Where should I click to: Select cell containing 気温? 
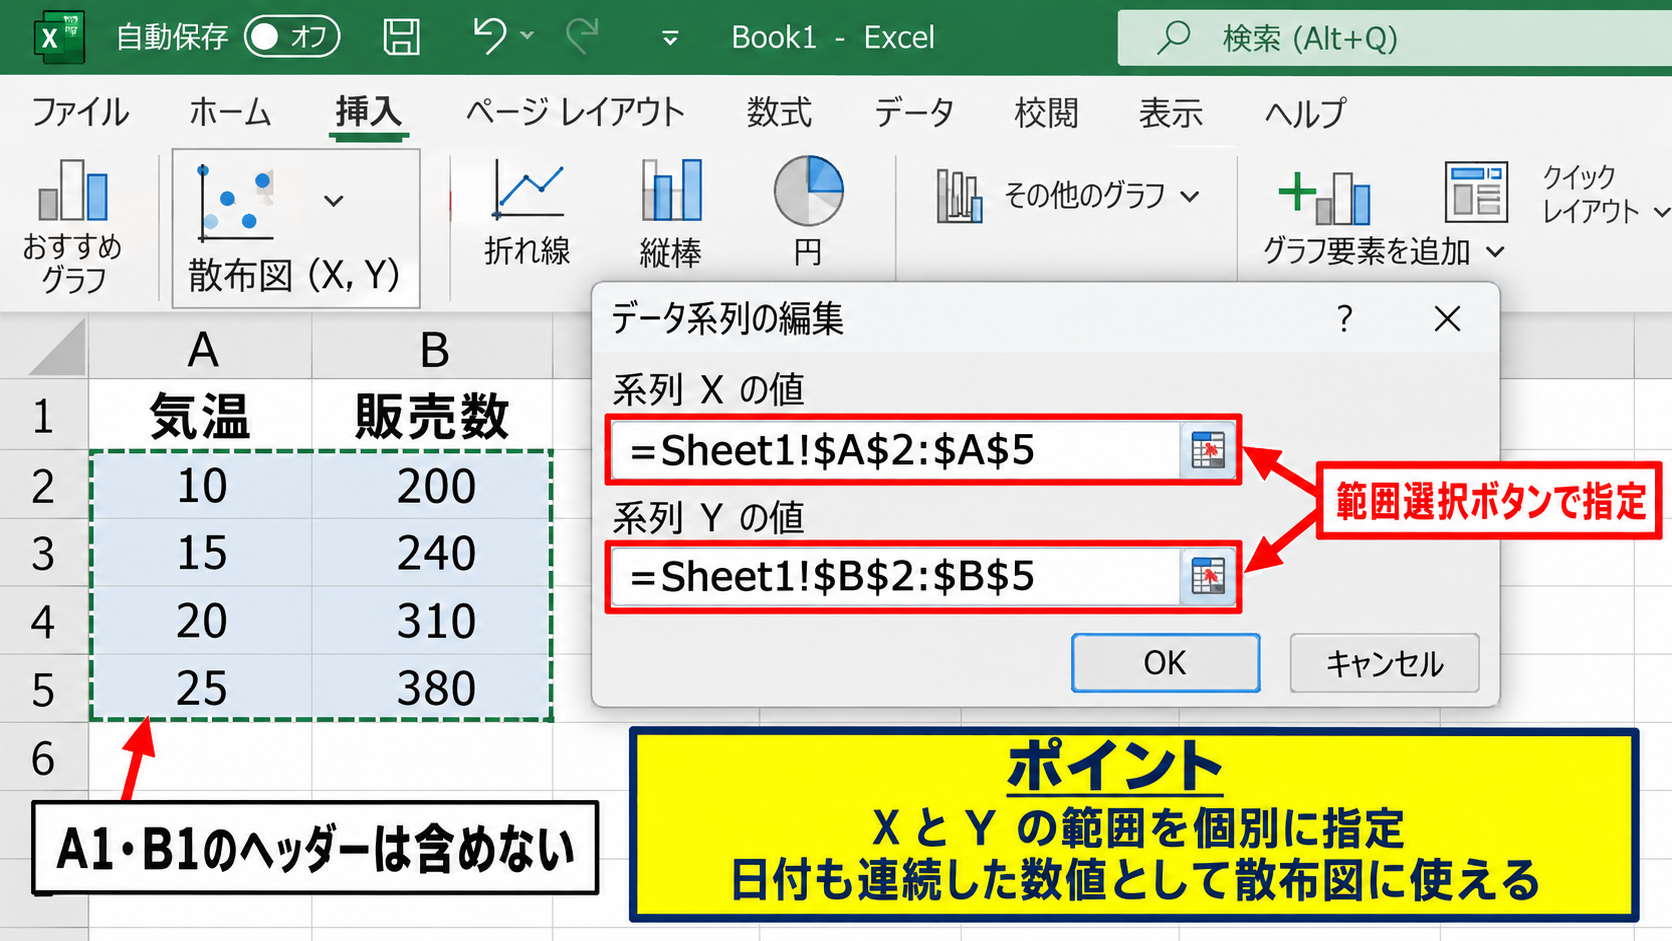201,414
